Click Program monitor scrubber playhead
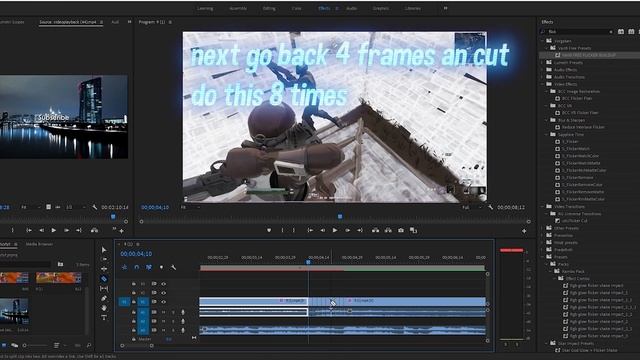This screenshot has height=360, width=640. pos(340,216)
